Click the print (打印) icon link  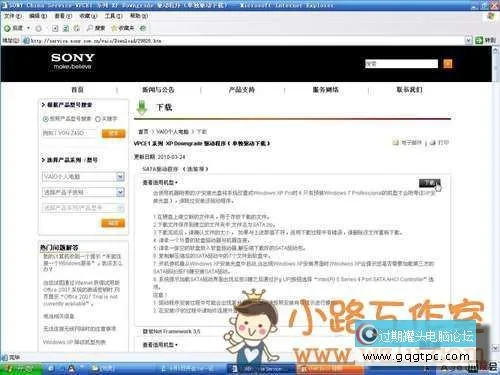[x=440, y=143]
